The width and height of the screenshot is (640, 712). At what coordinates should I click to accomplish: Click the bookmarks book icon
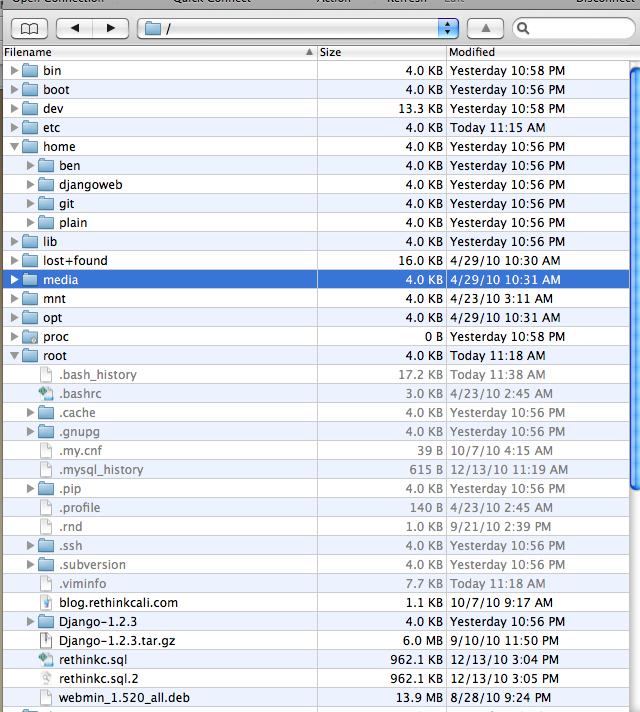point(33,28)
